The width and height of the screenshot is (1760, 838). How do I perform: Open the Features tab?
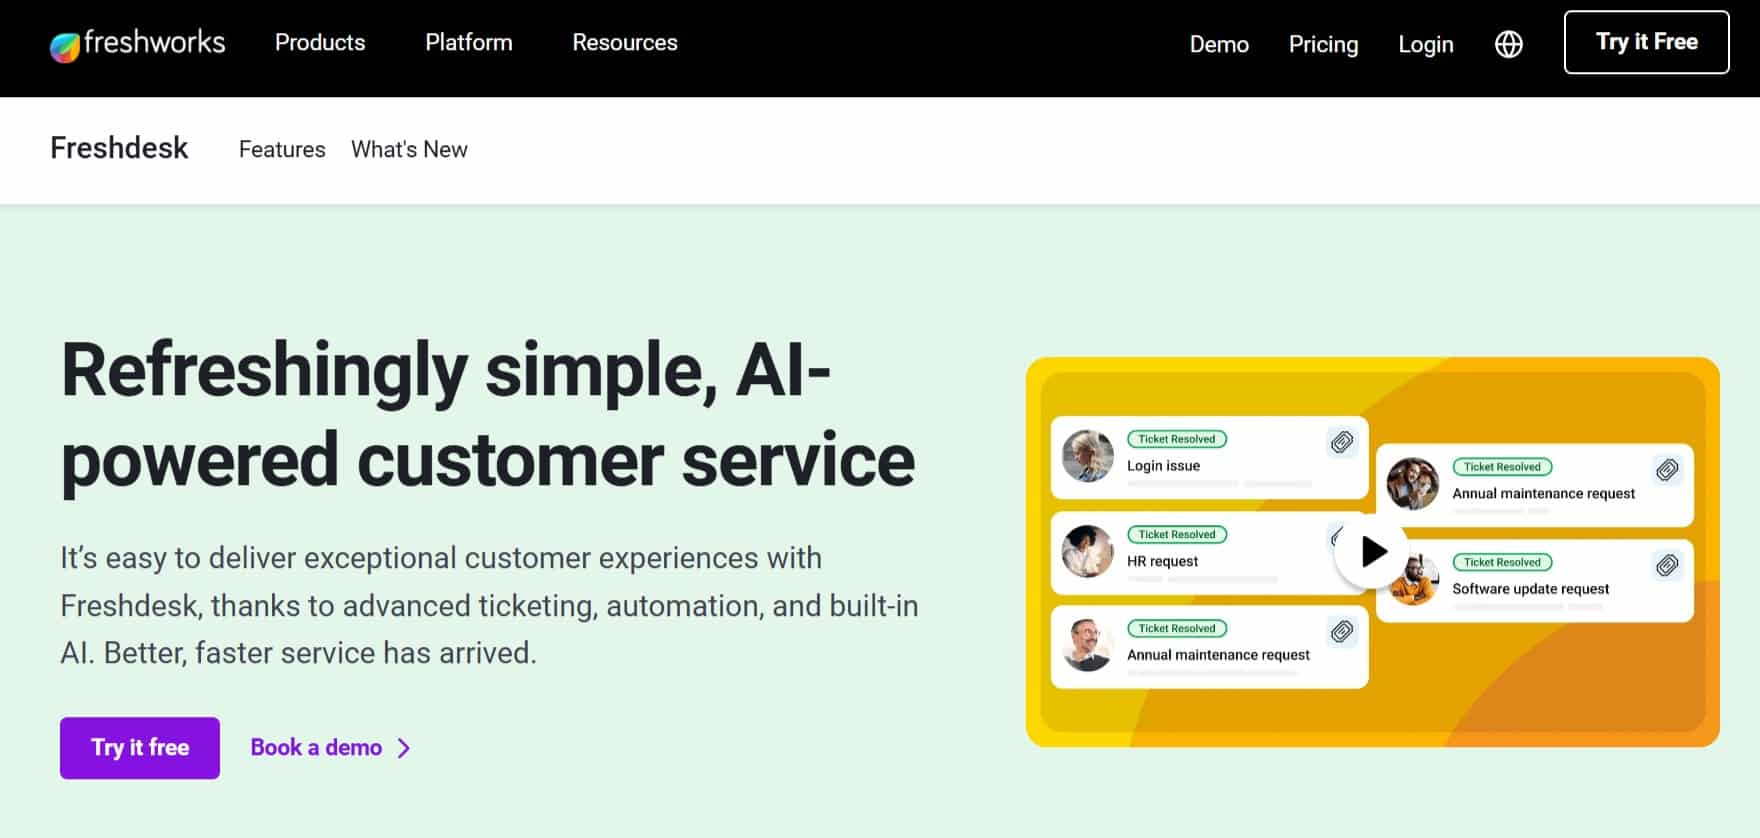[282, 149]
